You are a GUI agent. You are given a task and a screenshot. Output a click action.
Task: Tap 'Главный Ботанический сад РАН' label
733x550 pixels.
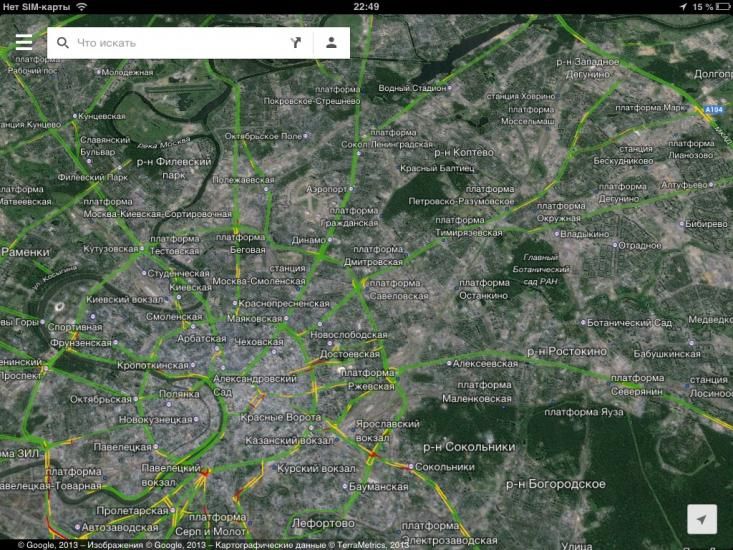540,269
